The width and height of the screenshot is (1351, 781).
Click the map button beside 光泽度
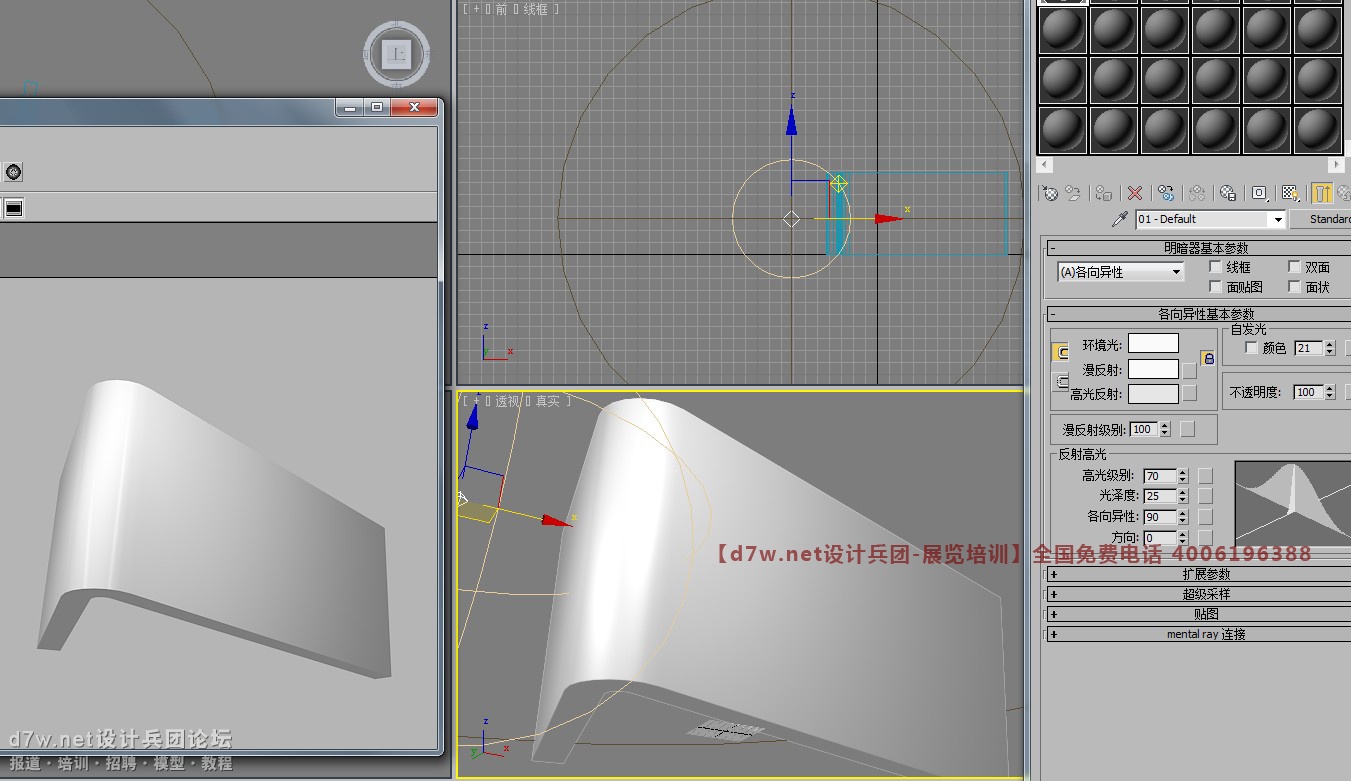pos(1205,496)
